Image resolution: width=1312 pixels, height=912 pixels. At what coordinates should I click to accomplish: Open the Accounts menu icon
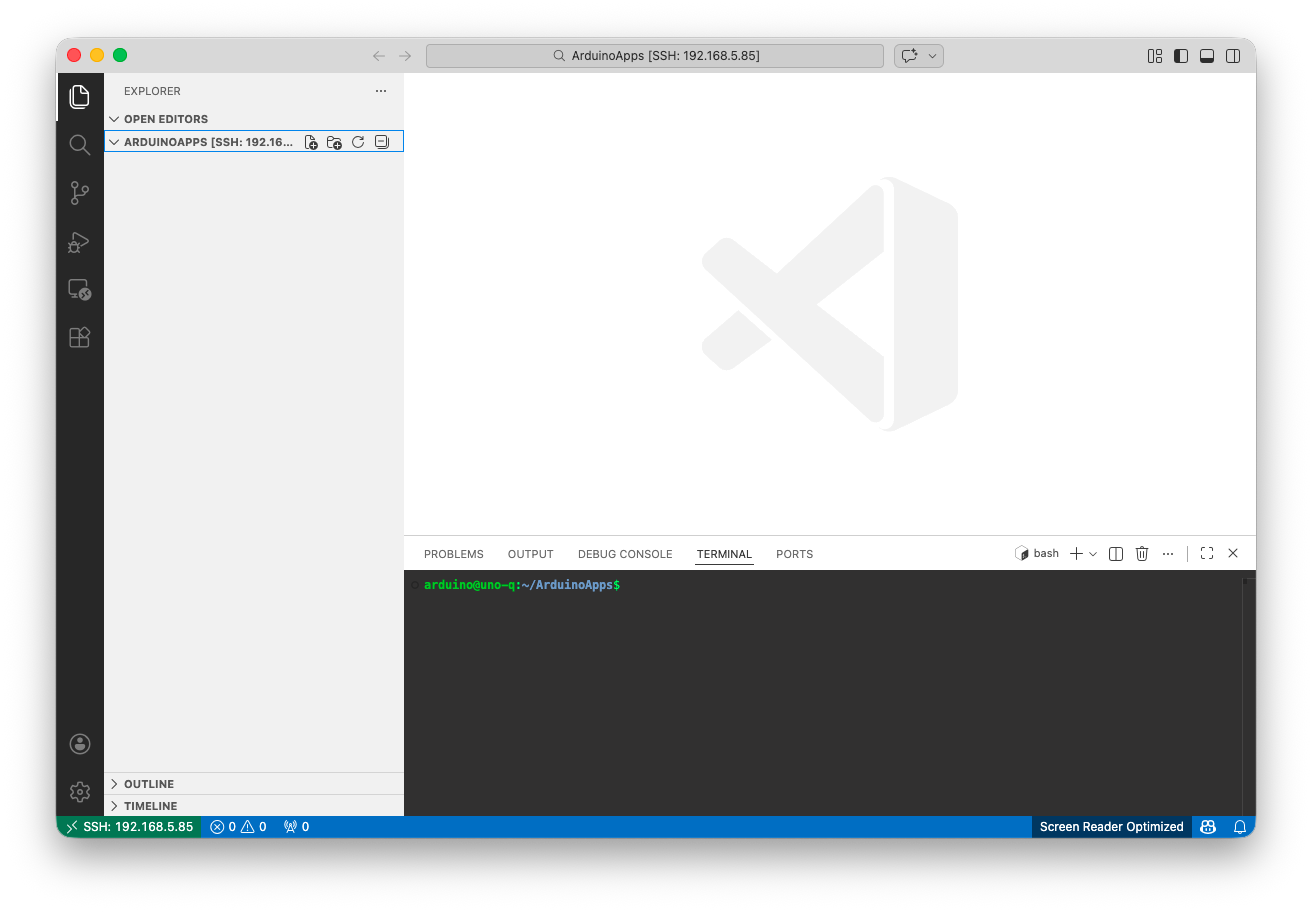80,744
